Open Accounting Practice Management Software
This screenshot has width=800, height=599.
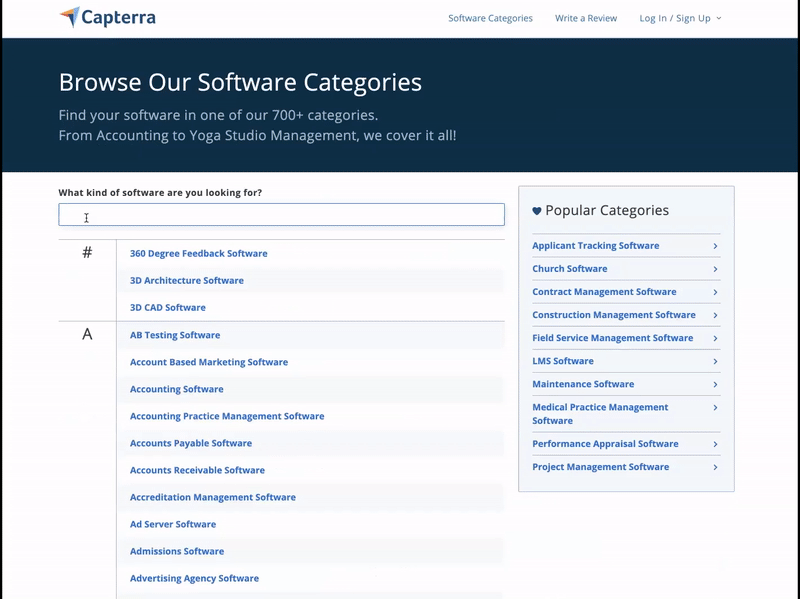227,416
